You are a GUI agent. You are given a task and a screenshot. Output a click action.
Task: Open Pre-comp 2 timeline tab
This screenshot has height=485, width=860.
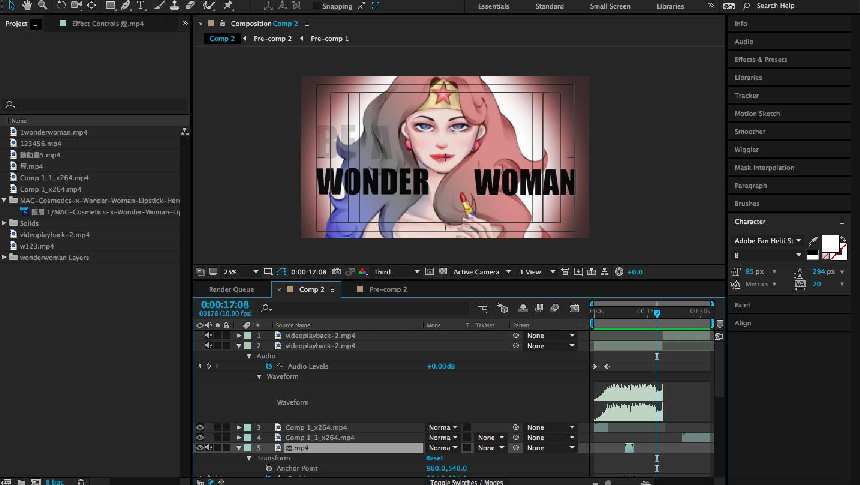click(388, 289)
